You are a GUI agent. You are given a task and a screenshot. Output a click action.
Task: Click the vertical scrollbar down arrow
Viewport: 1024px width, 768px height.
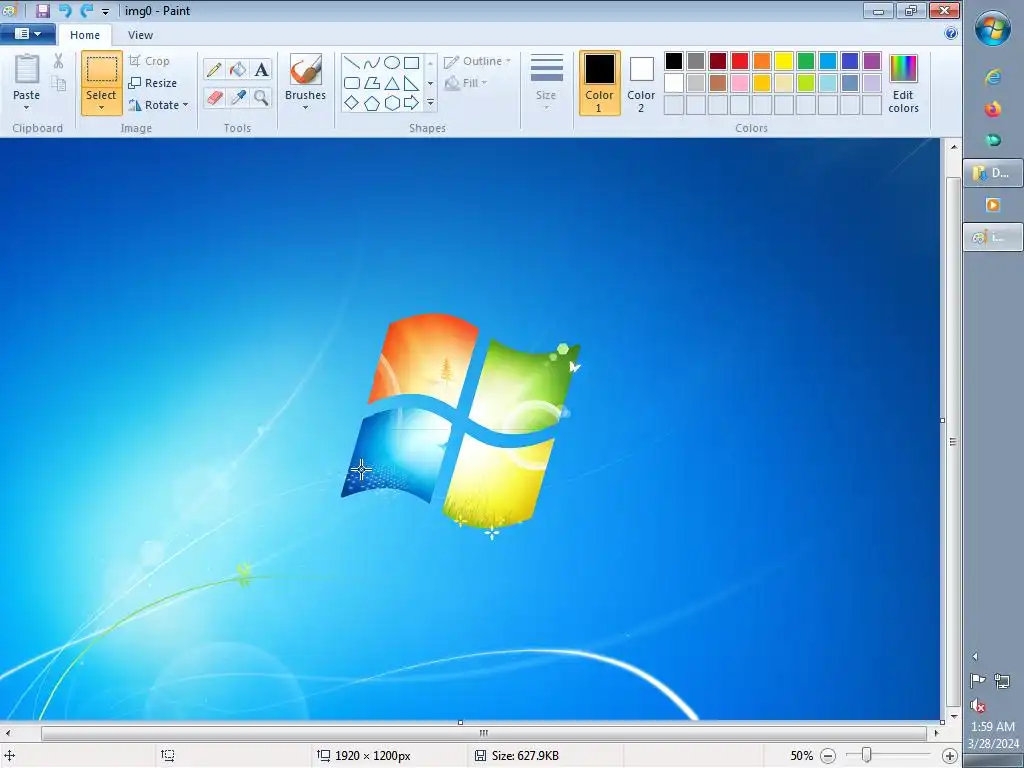pyautogui.click(x=954, y=716)
